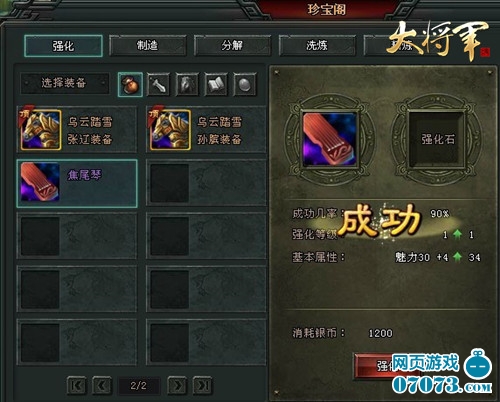The image size is (500, 402).
Task: Jump to the last page arrow
Action: coord(203,386)
